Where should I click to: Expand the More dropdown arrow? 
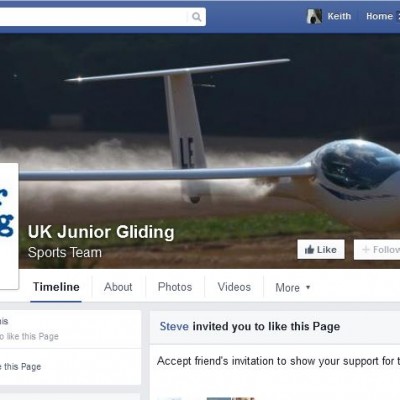[x=308, y=287]
